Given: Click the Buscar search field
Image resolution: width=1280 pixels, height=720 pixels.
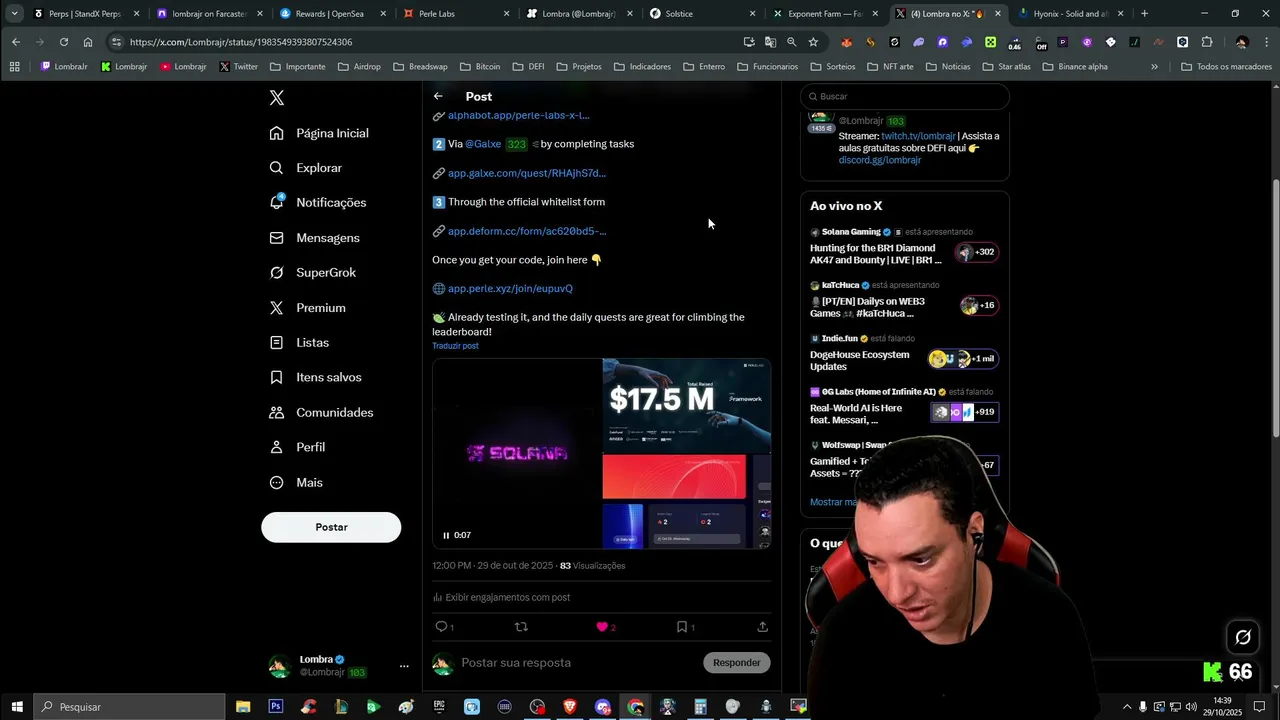Looking at the screenshot, I should pos(905,96).
